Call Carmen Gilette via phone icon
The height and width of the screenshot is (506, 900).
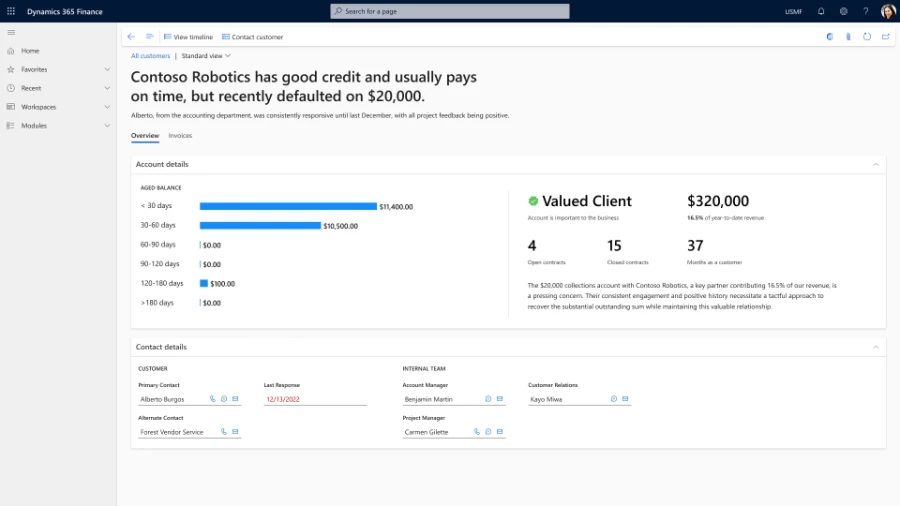coord(477,432)
